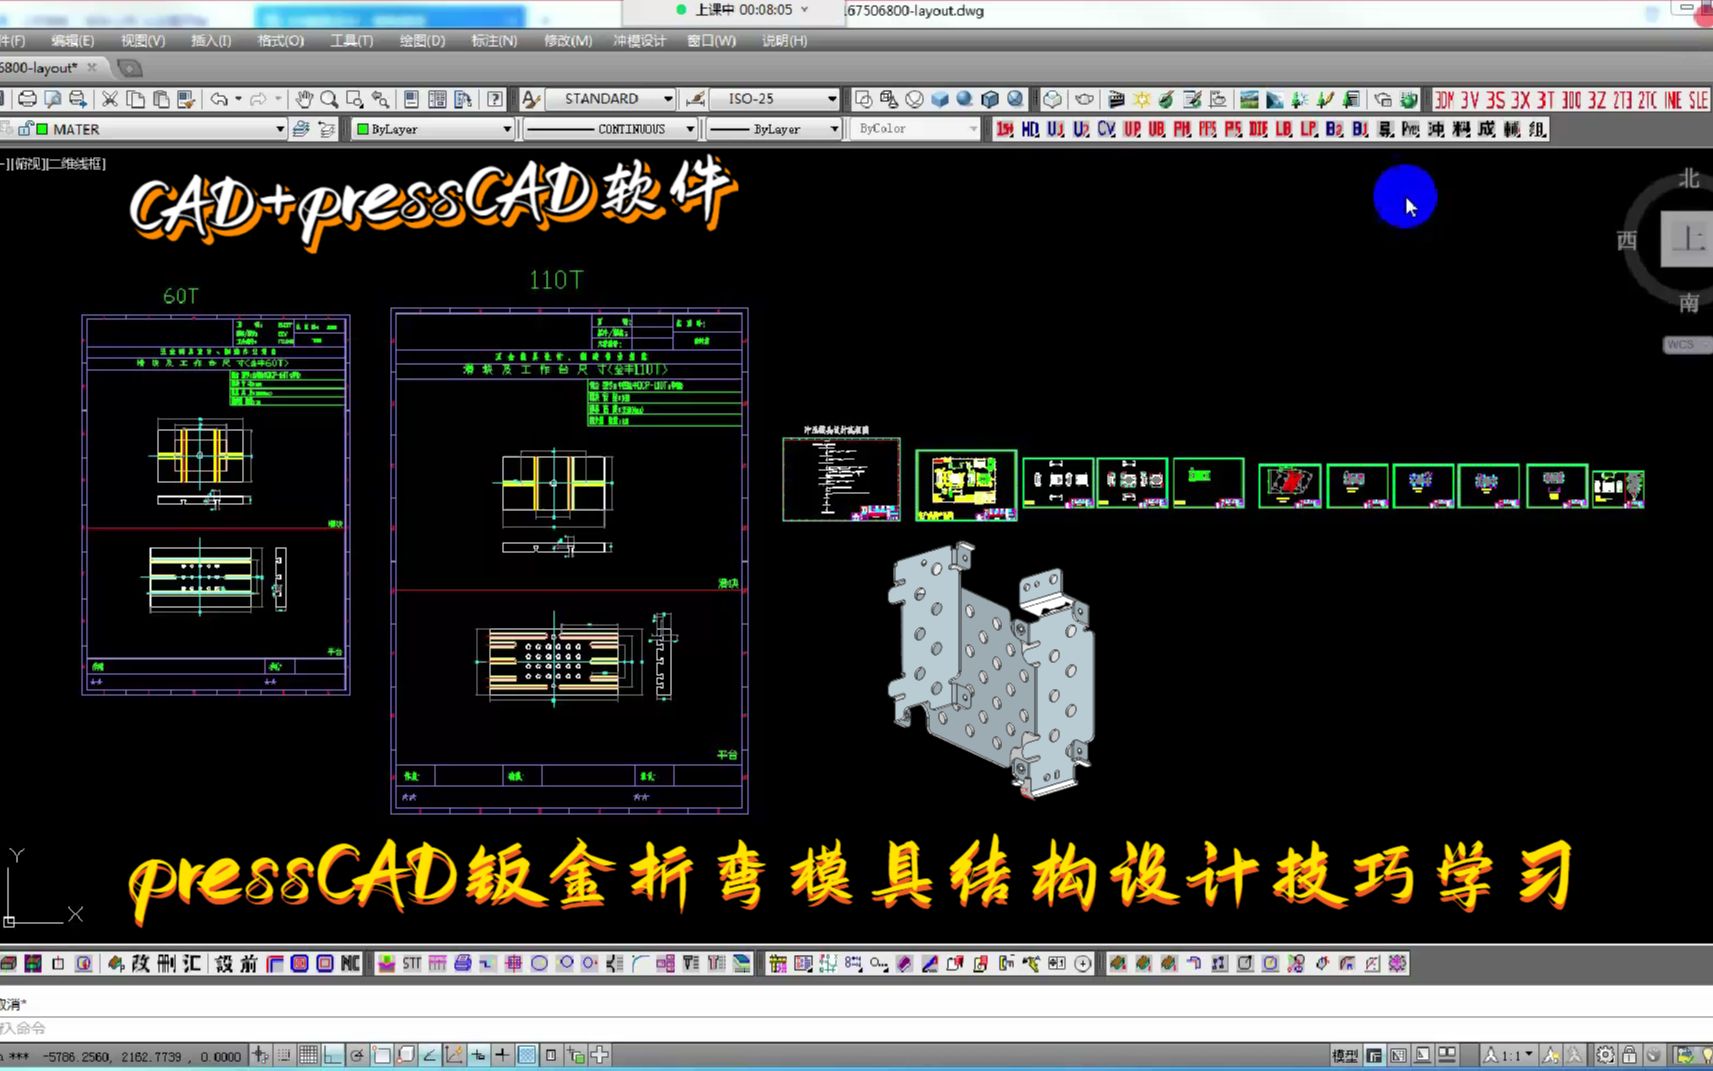Click the CV pressCAD toolbar icon
1713x1071 pixels.
pyautogui.click(x=1106, y=129)
